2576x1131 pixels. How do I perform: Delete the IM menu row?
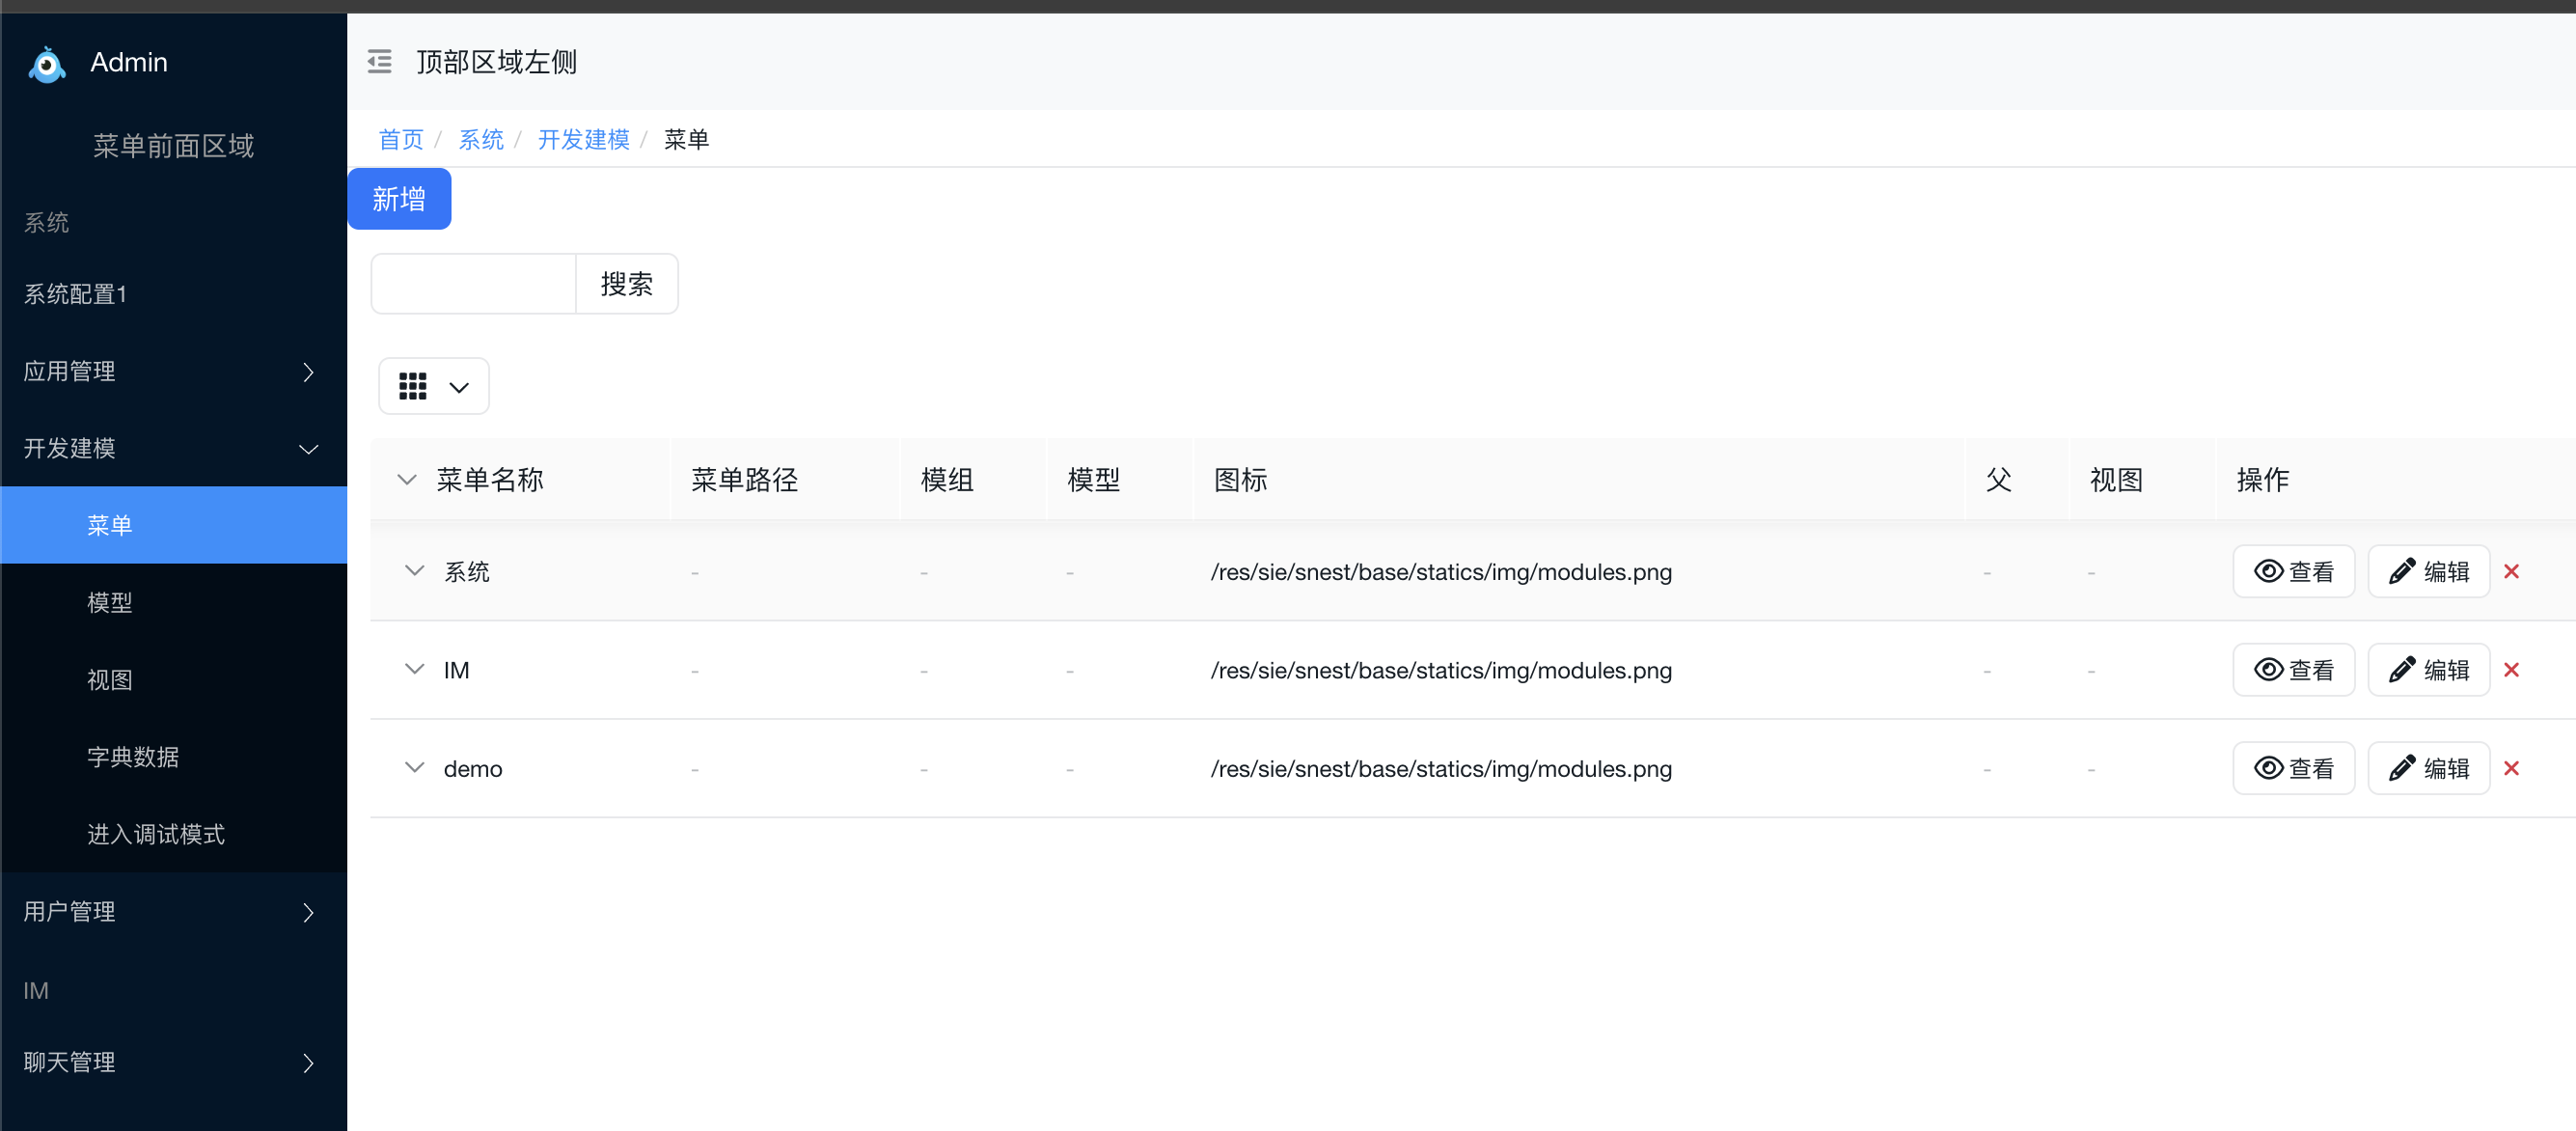pos(2511,670)
